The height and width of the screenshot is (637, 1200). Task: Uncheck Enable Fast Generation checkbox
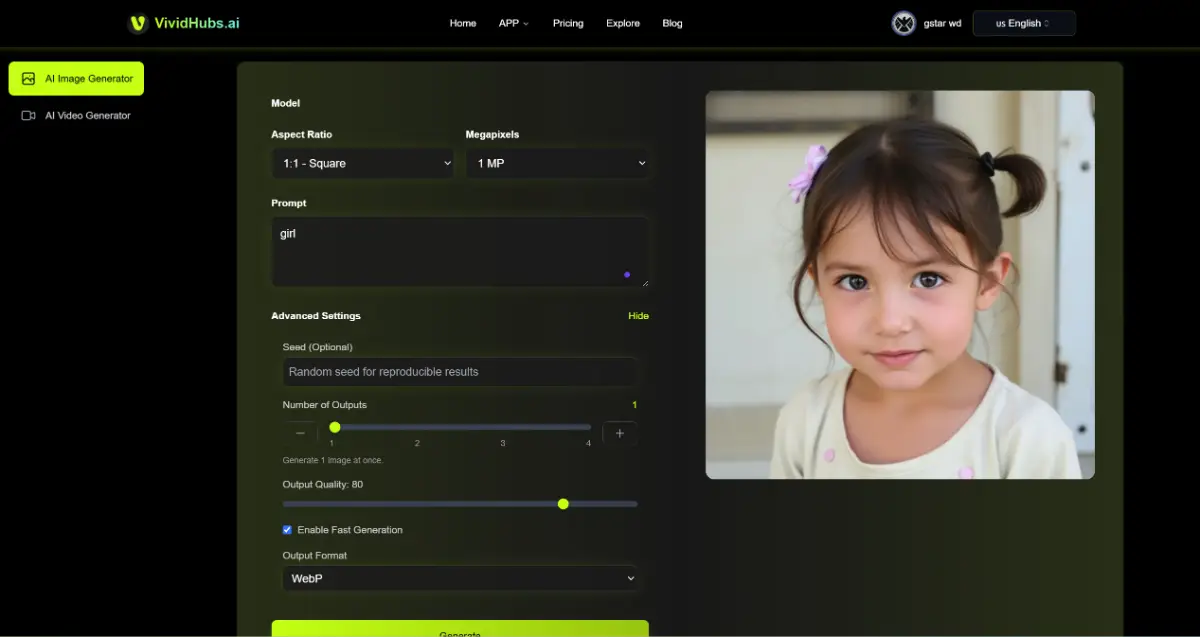[x=288, y=530]
